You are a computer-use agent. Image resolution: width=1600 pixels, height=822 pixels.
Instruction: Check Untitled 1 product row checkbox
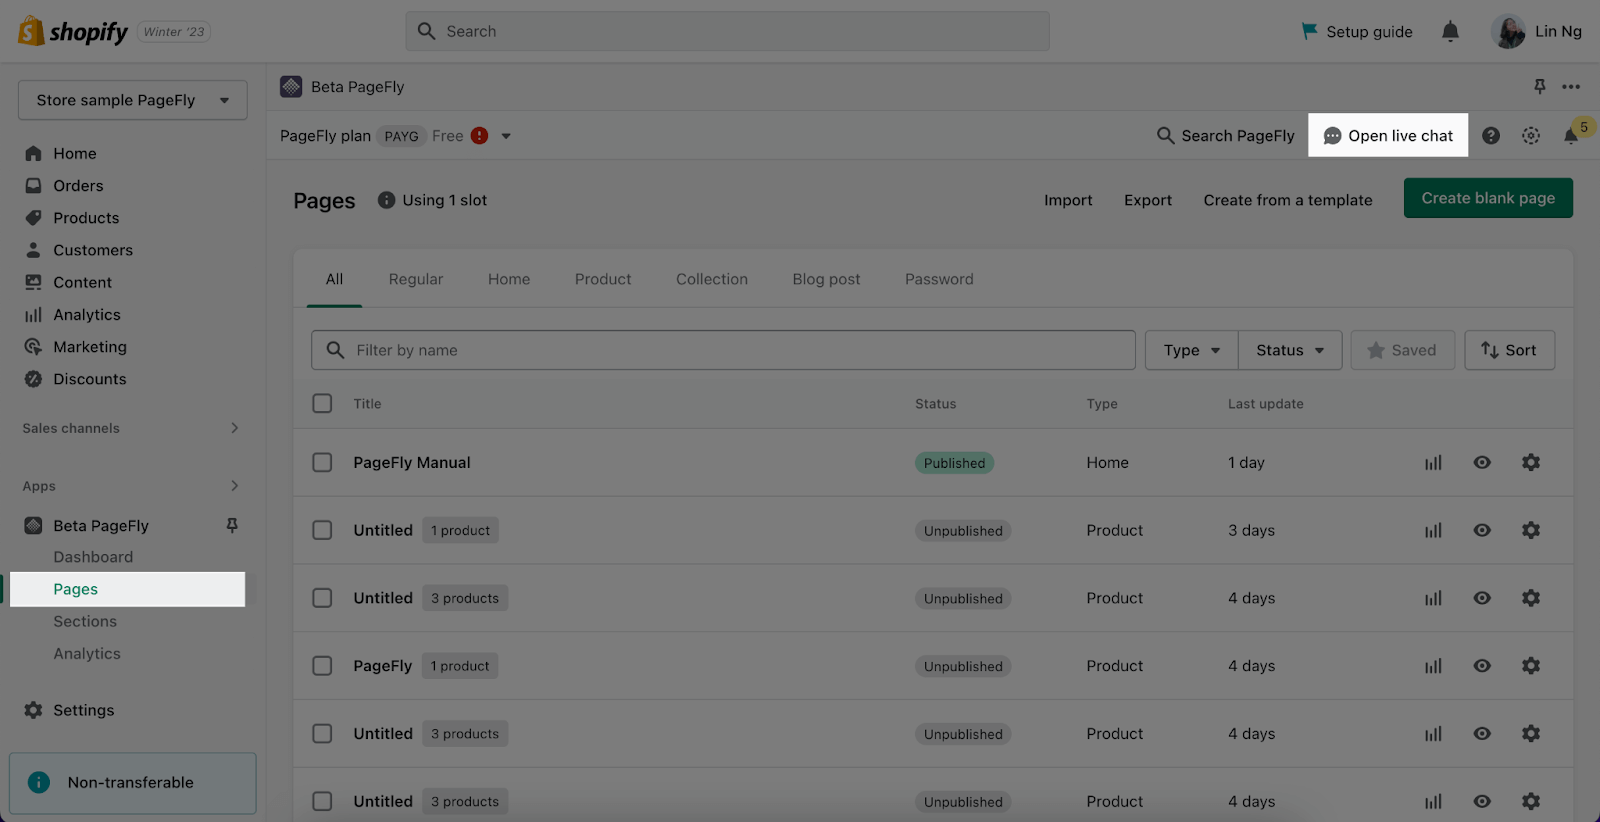[322, 531]
